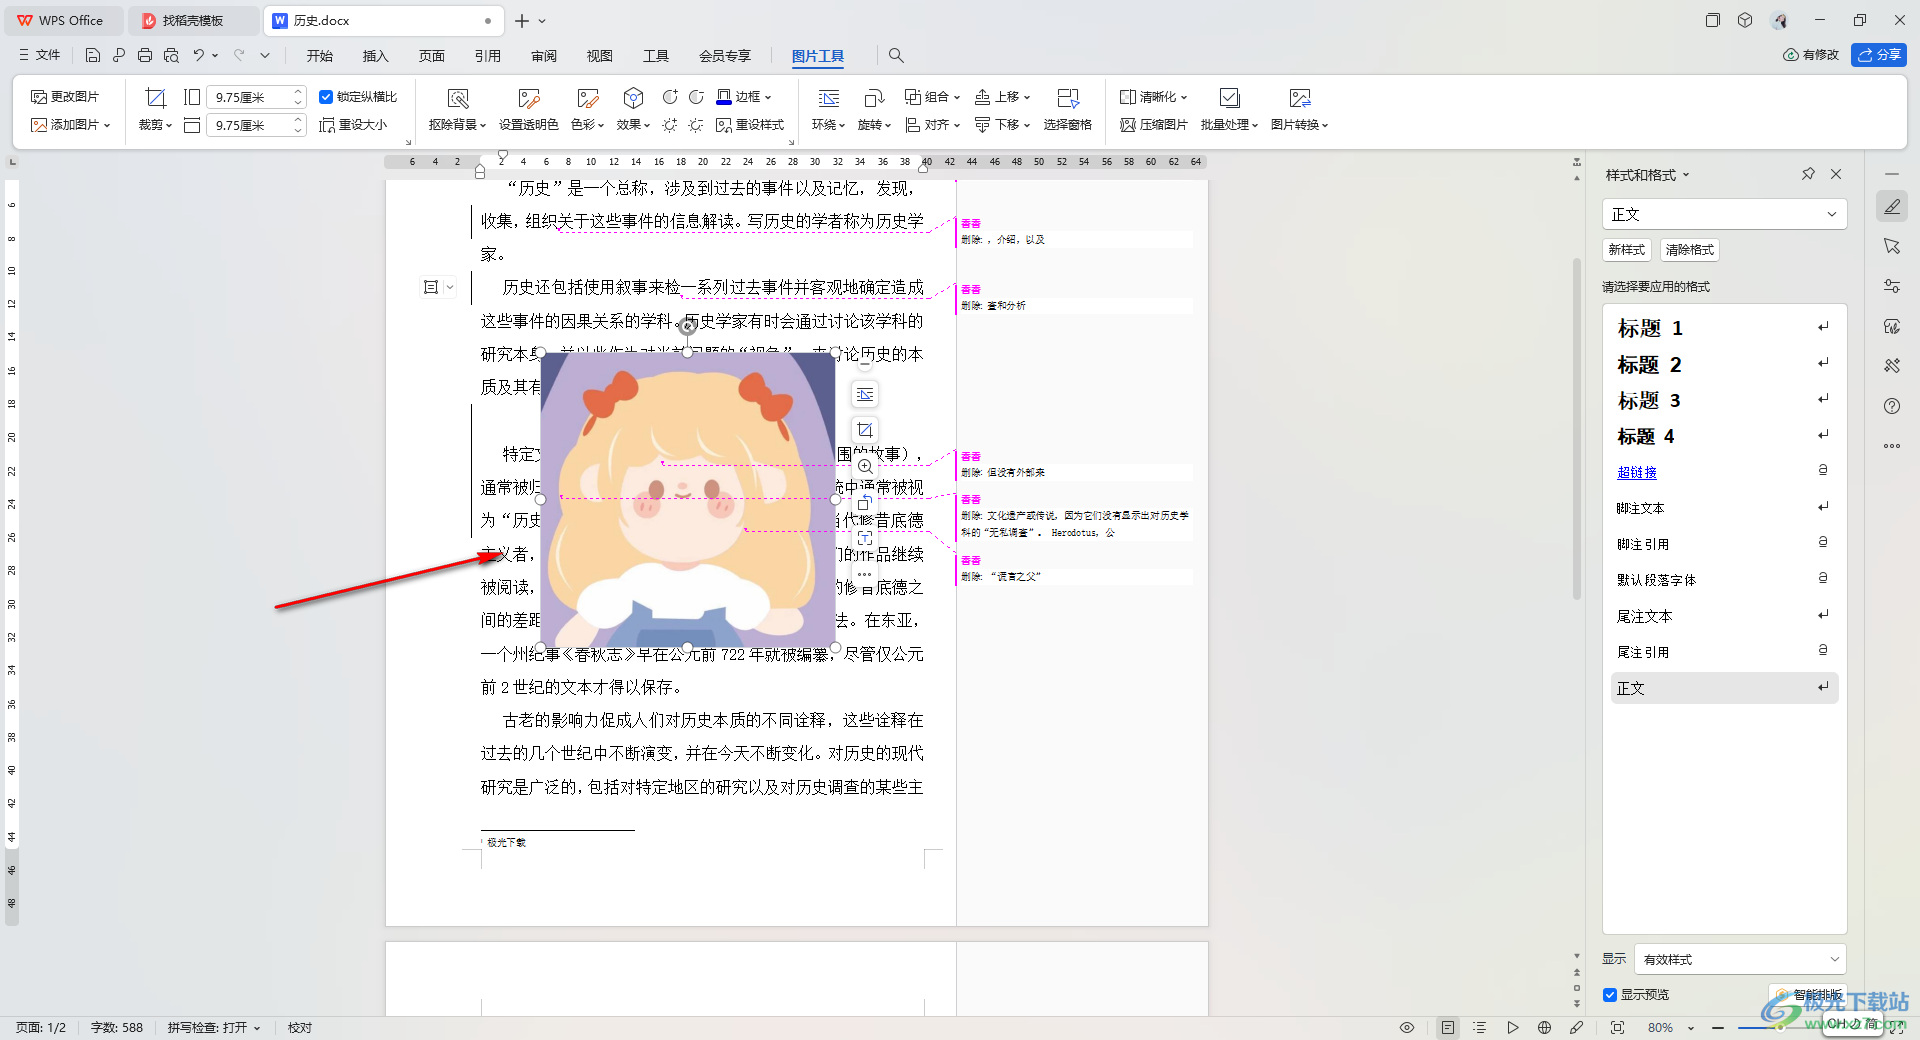The width and height of the screenshot is (1920, 1040).
Task: Switch to the 开始 Home tab
Action: click(320, 56)
